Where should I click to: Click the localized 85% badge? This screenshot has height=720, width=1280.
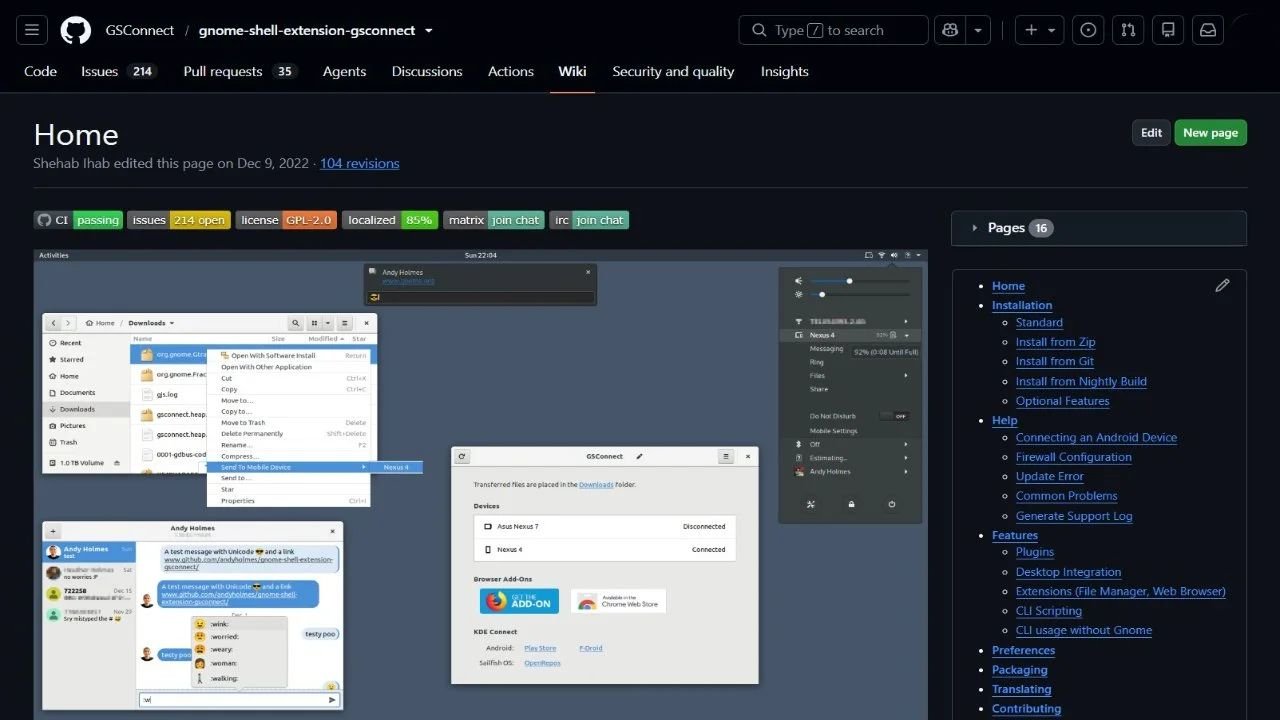(x=390, y=220)
